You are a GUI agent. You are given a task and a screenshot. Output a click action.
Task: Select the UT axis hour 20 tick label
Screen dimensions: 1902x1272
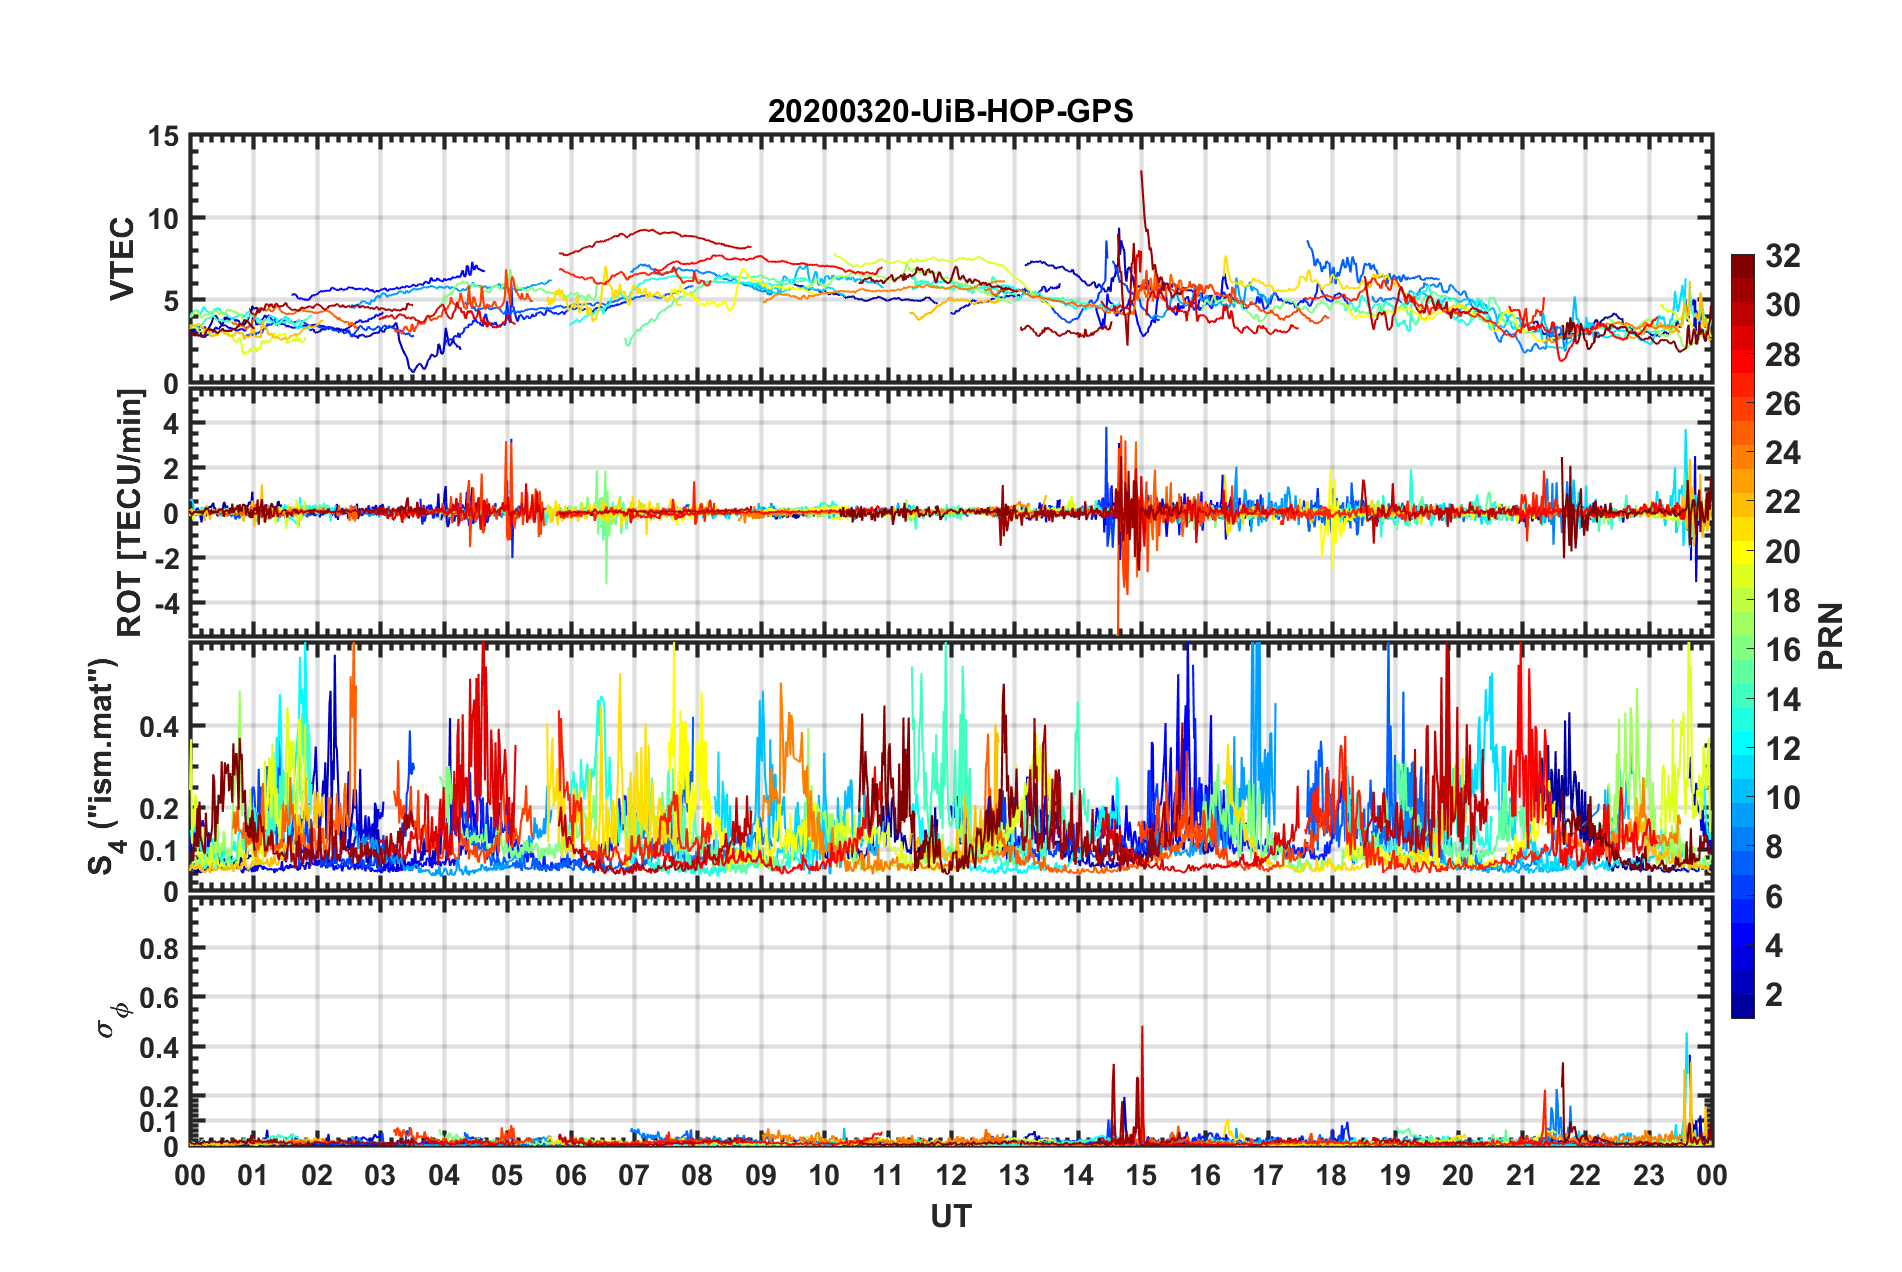coord(1458,1175)
